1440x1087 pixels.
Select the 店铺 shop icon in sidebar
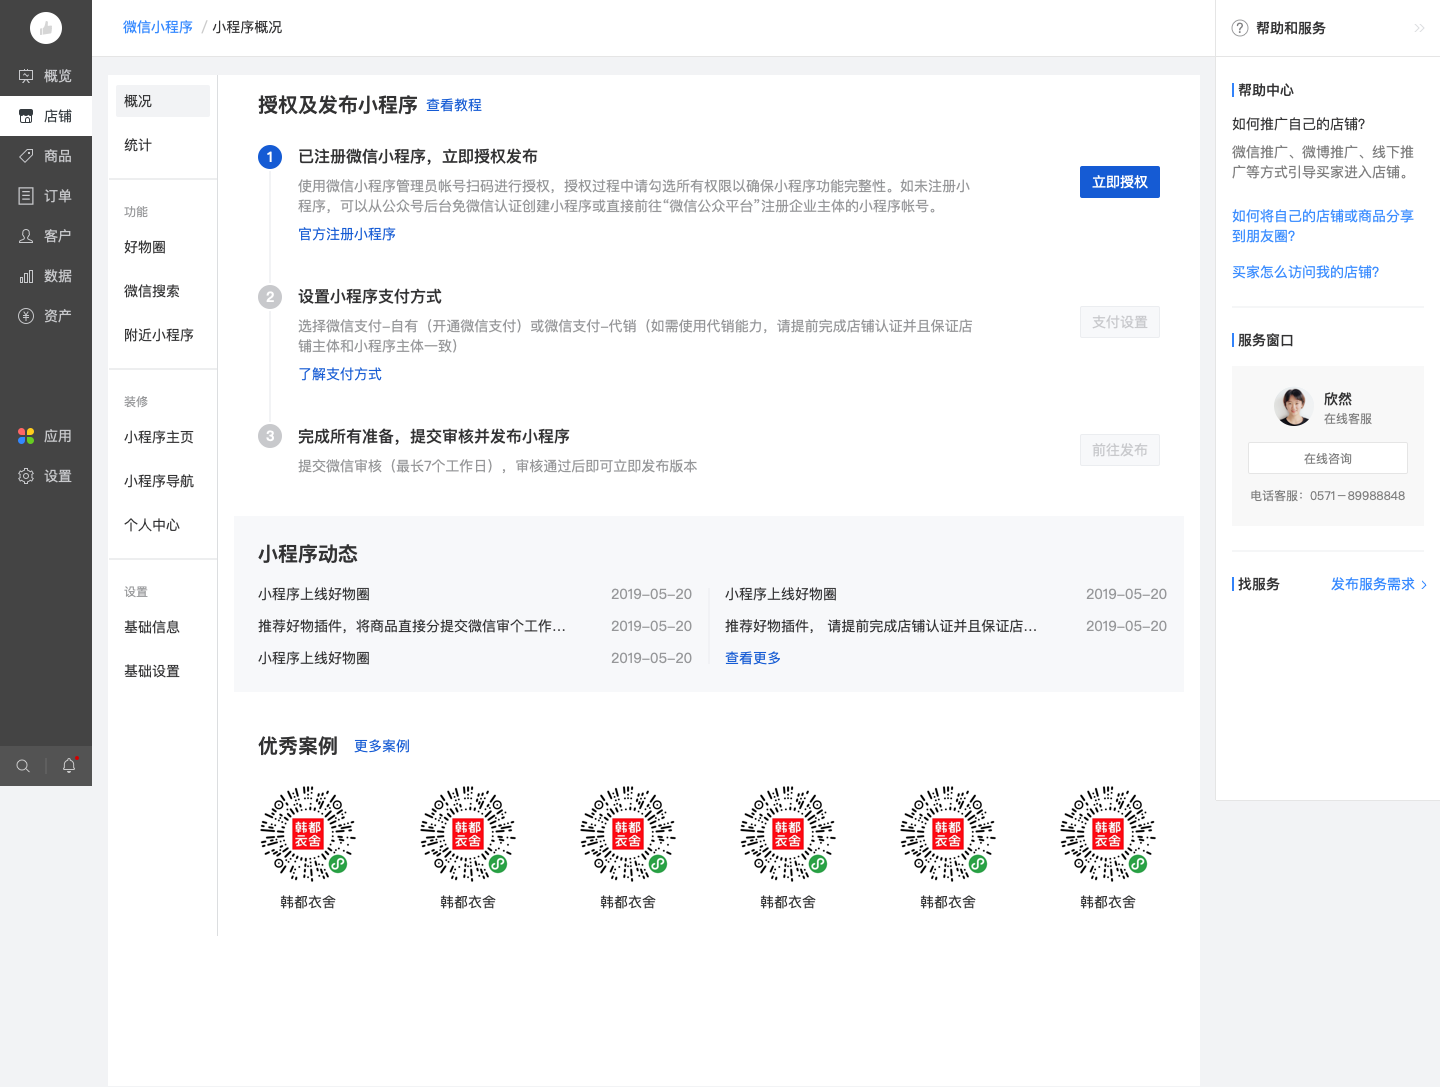click(26, 116)
